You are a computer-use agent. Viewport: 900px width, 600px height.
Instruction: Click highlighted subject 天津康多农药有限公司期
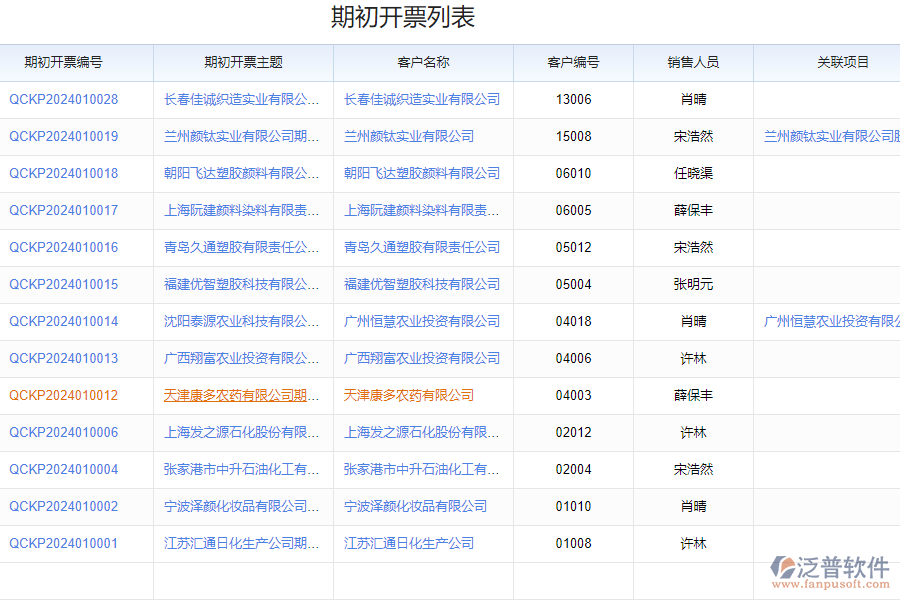coord(245,395)
